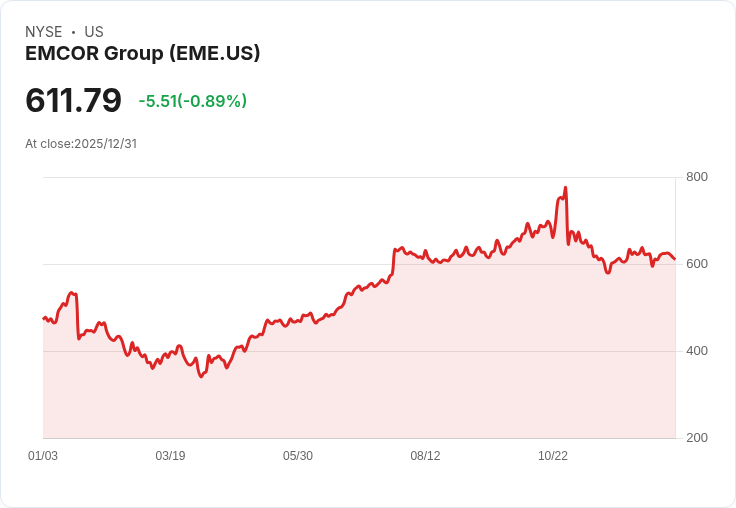Screen dimensions: 736x508
Task: Click the 03/19 date axis label
Action: coord(170,456)
